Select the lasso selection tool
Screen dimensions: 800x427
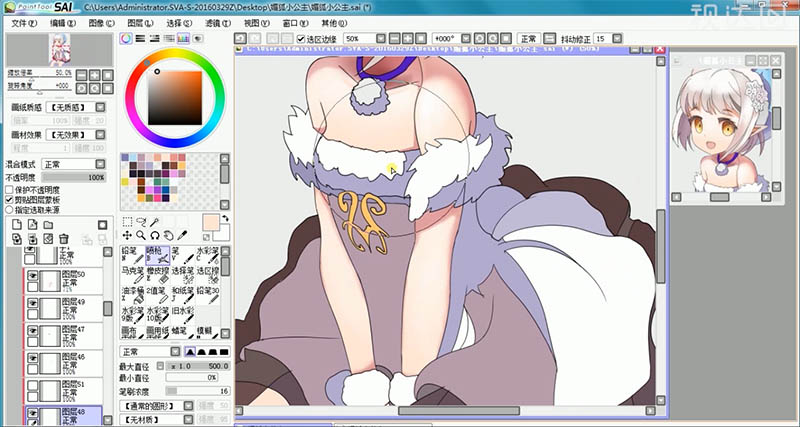(141, 222)
